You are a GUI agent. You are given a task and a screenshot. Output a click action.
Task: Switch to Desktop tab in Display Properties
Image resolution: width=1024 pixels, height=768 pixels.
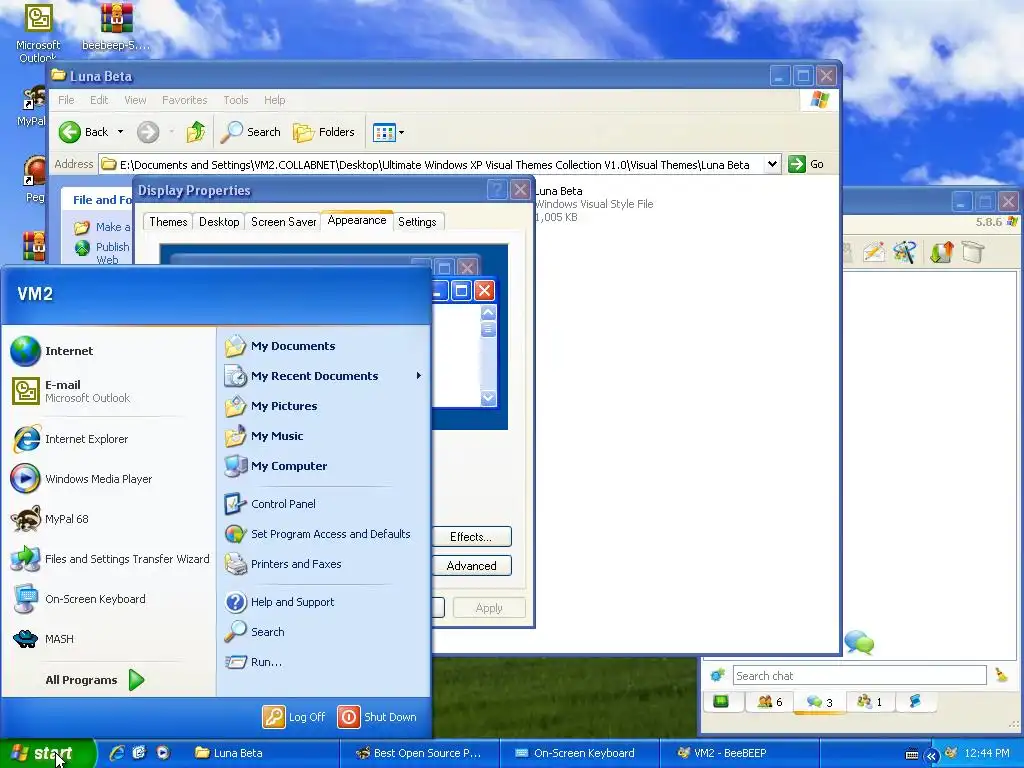tap(219, 222)
